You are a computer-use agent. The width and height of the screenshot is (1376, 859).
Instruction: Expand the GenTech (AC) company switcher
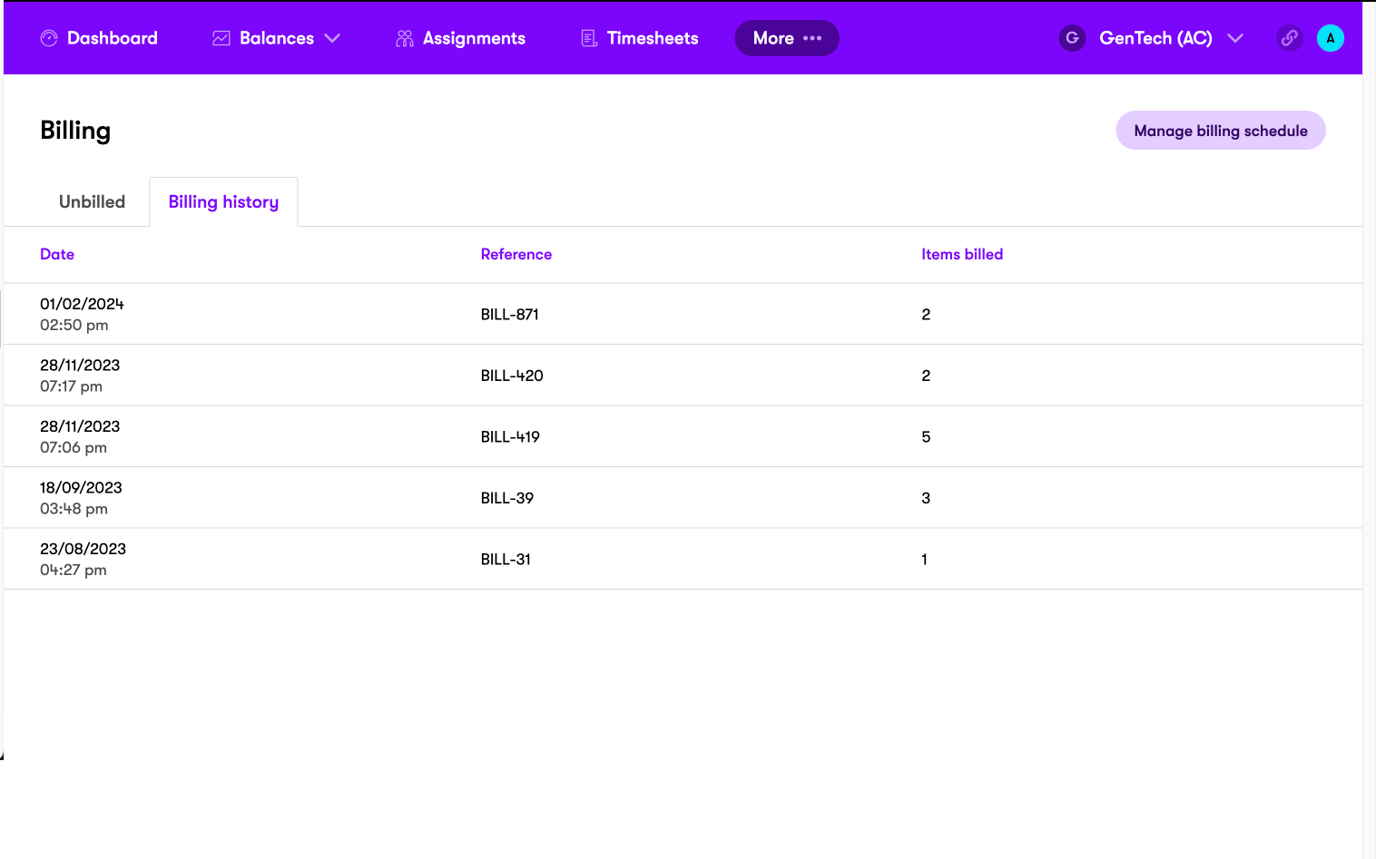(x=1235, y=38)
